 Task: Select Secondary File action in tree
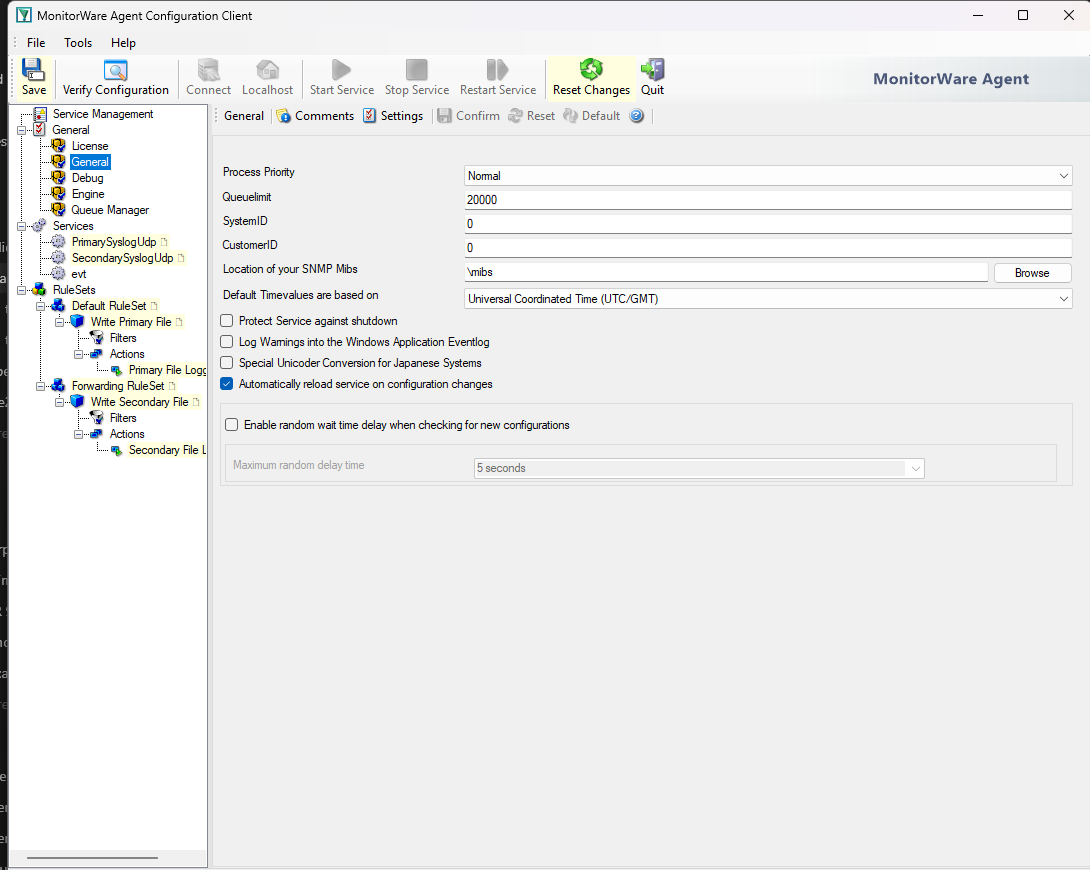[167, 450]
